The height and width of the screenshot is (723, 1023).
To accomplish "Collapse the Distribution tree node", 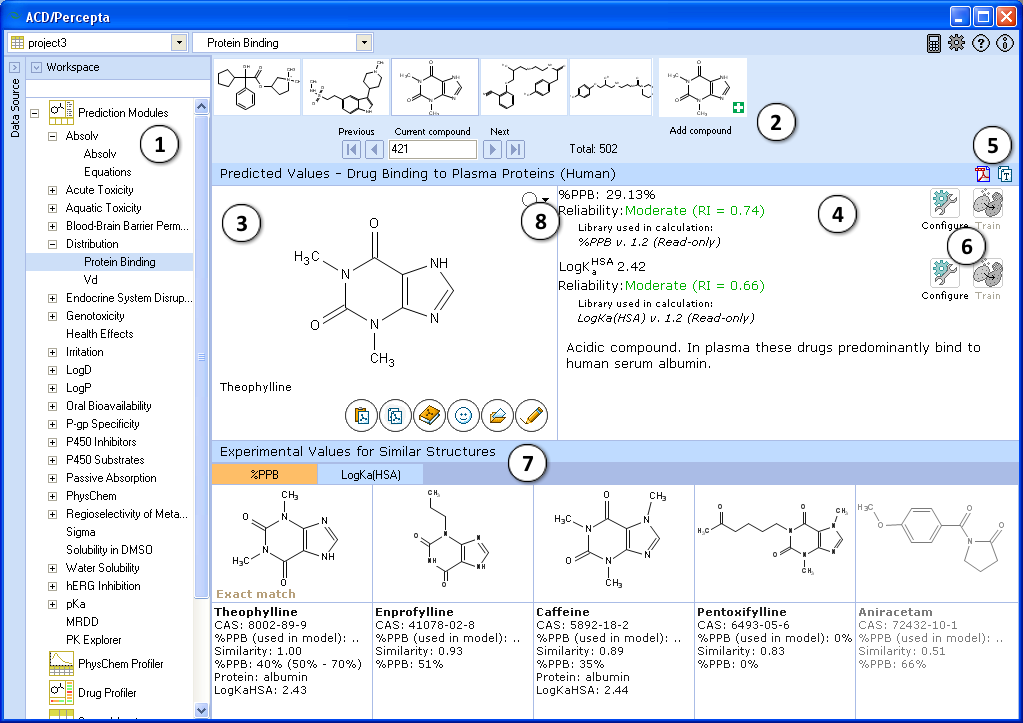I will coord(52,244).
